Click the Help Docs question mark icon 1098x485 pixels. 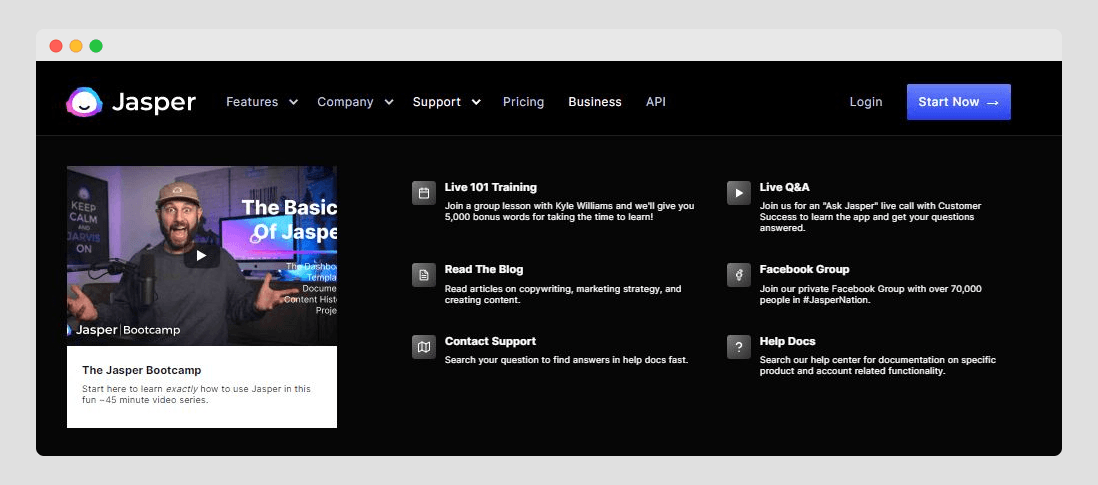pyautogui.click(x=739, y=347)
